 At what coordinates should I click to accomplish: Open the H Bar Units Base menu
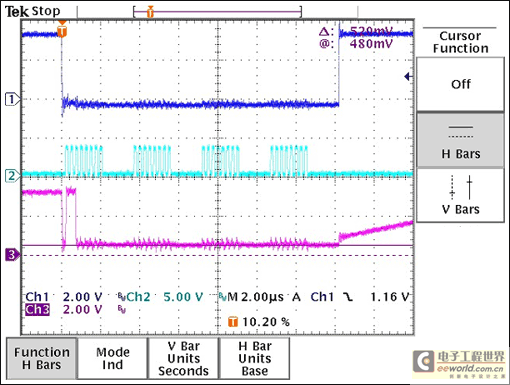pyautogui.click(x=254, y=358)
